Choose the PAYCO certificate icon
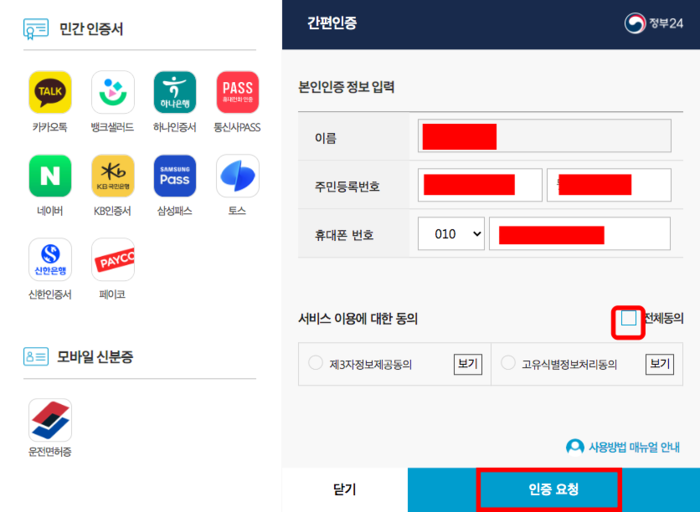Viewport: 700px width, 512px height. click(x=112, y=259)
